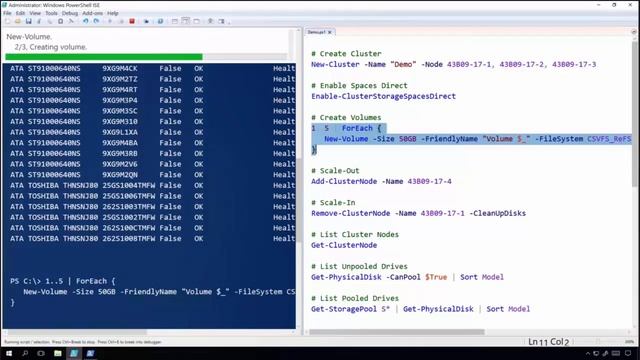Click the green New-Volume progress bar
Viewport: 640px width, 360px height.
click(104, 57)
